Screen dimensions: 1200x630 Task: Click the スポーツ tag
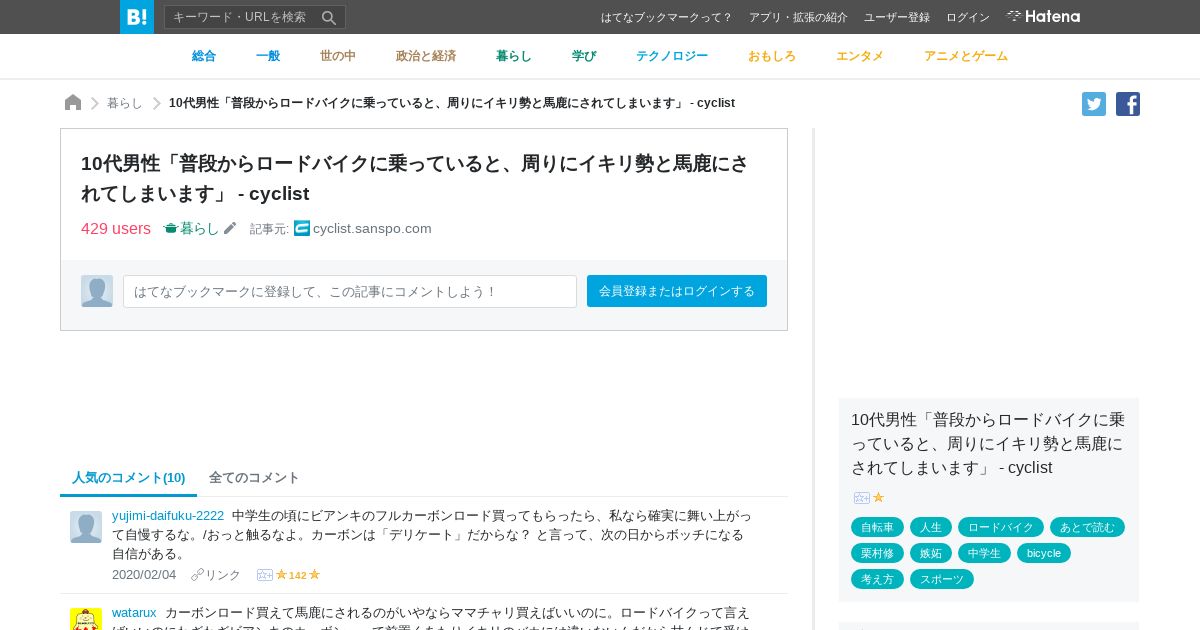point(942,579)
